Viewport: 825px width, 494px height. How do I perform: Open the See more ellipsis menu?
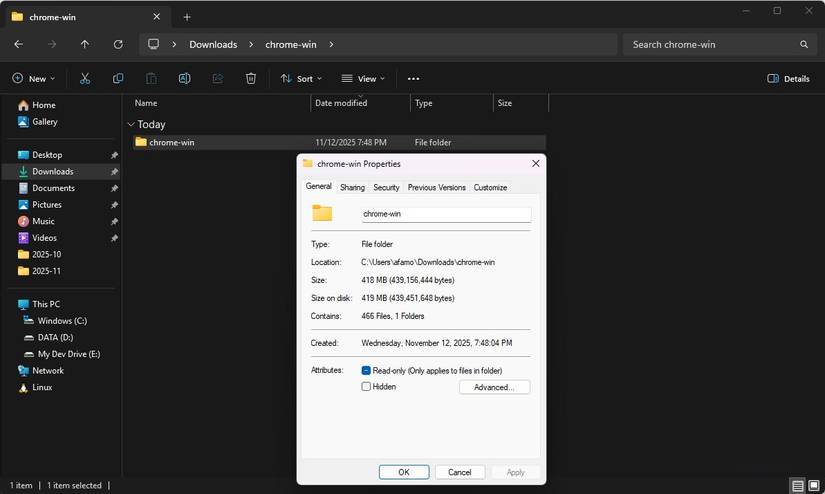point(413,78)
